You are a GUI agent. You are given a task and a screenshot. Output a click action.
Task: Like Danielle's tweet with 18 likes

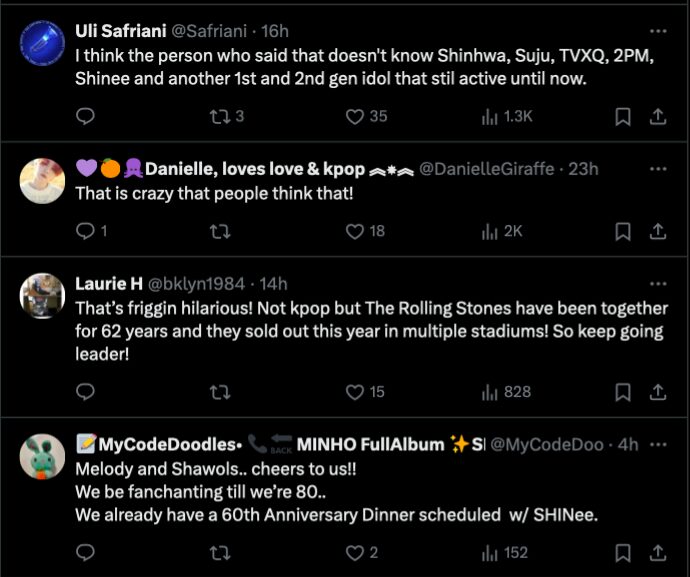point(353,231)
